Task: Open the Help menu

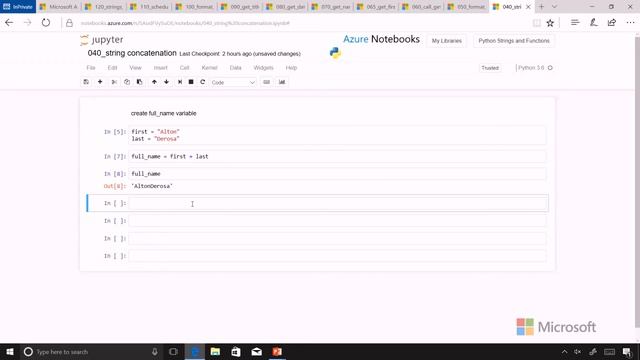Action: pos(291,68)
